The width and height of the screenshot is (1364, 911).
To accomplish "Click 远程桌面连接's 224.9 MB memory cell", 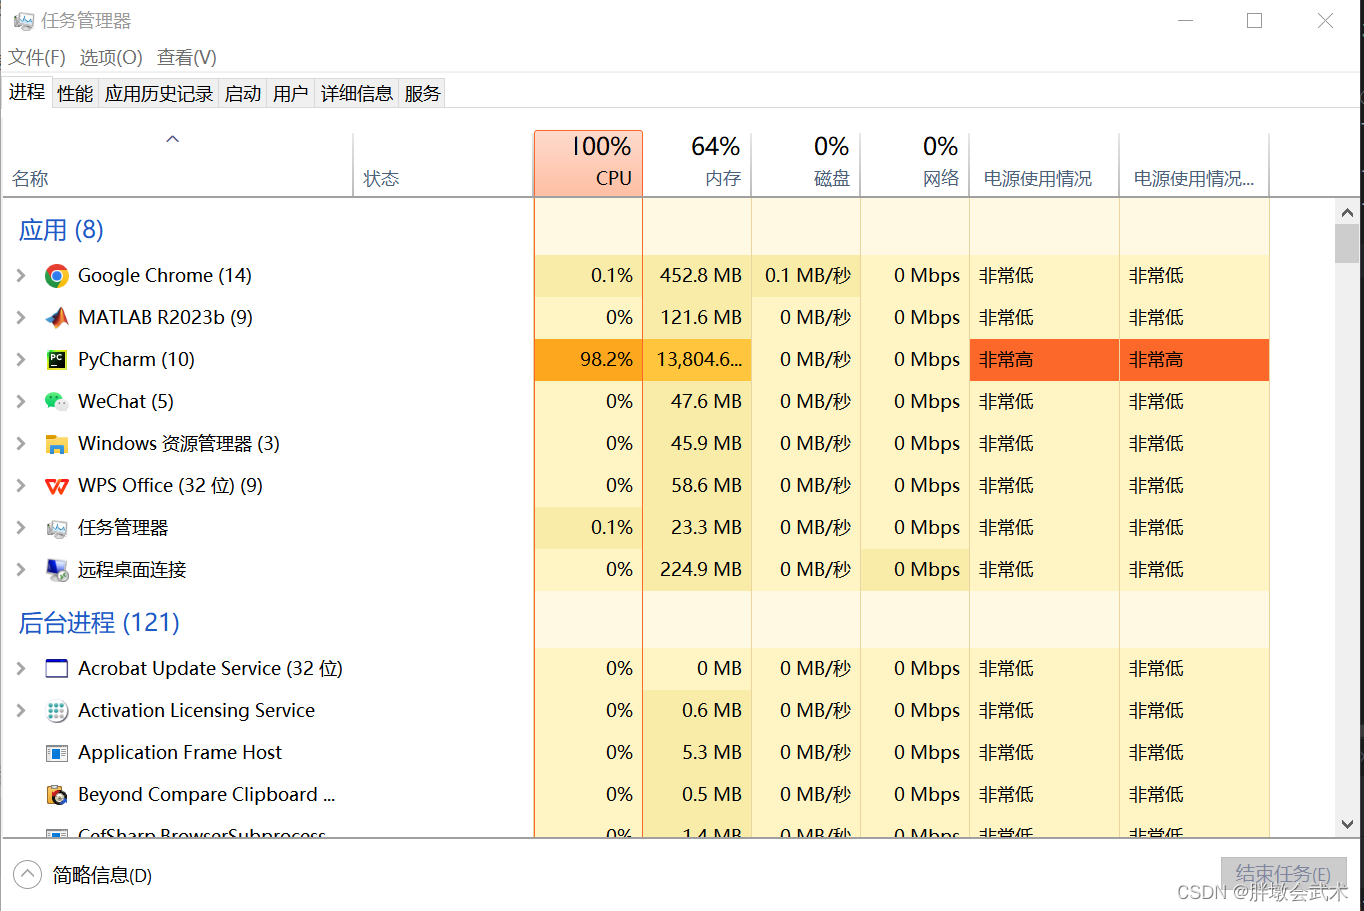I will point(697,570).
